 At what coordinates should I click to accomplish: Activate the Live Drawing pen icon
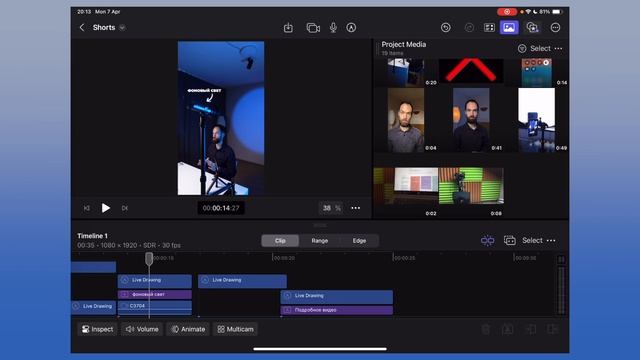tap(351, 28)
